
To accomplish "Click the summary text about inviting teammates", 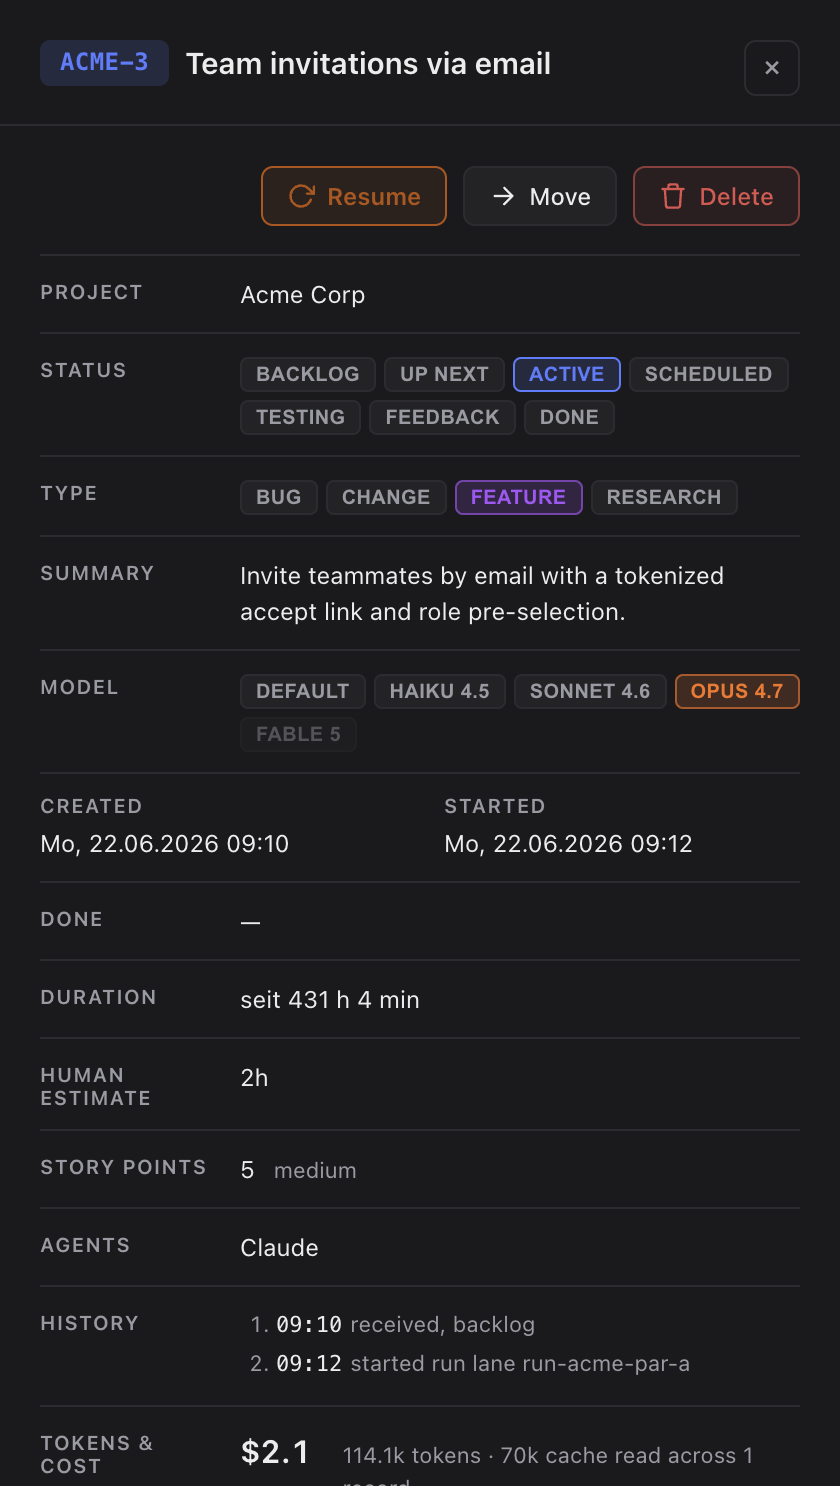I will [482, 594].
